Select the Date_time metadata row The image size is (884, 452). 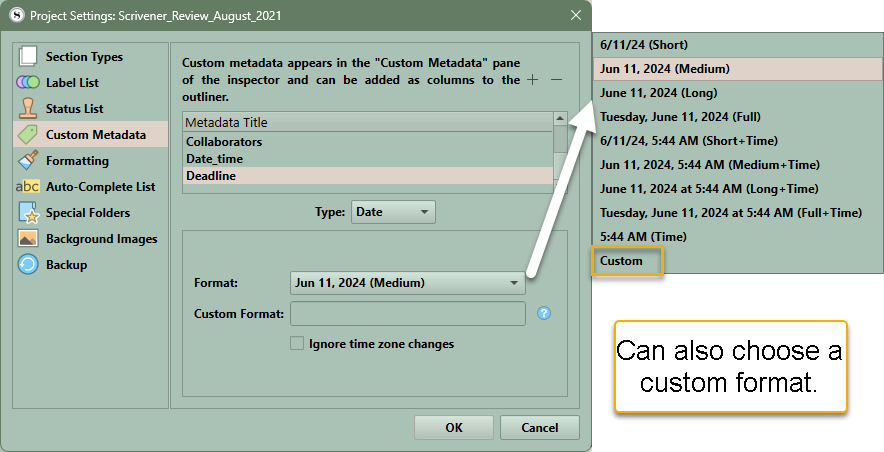368,159
